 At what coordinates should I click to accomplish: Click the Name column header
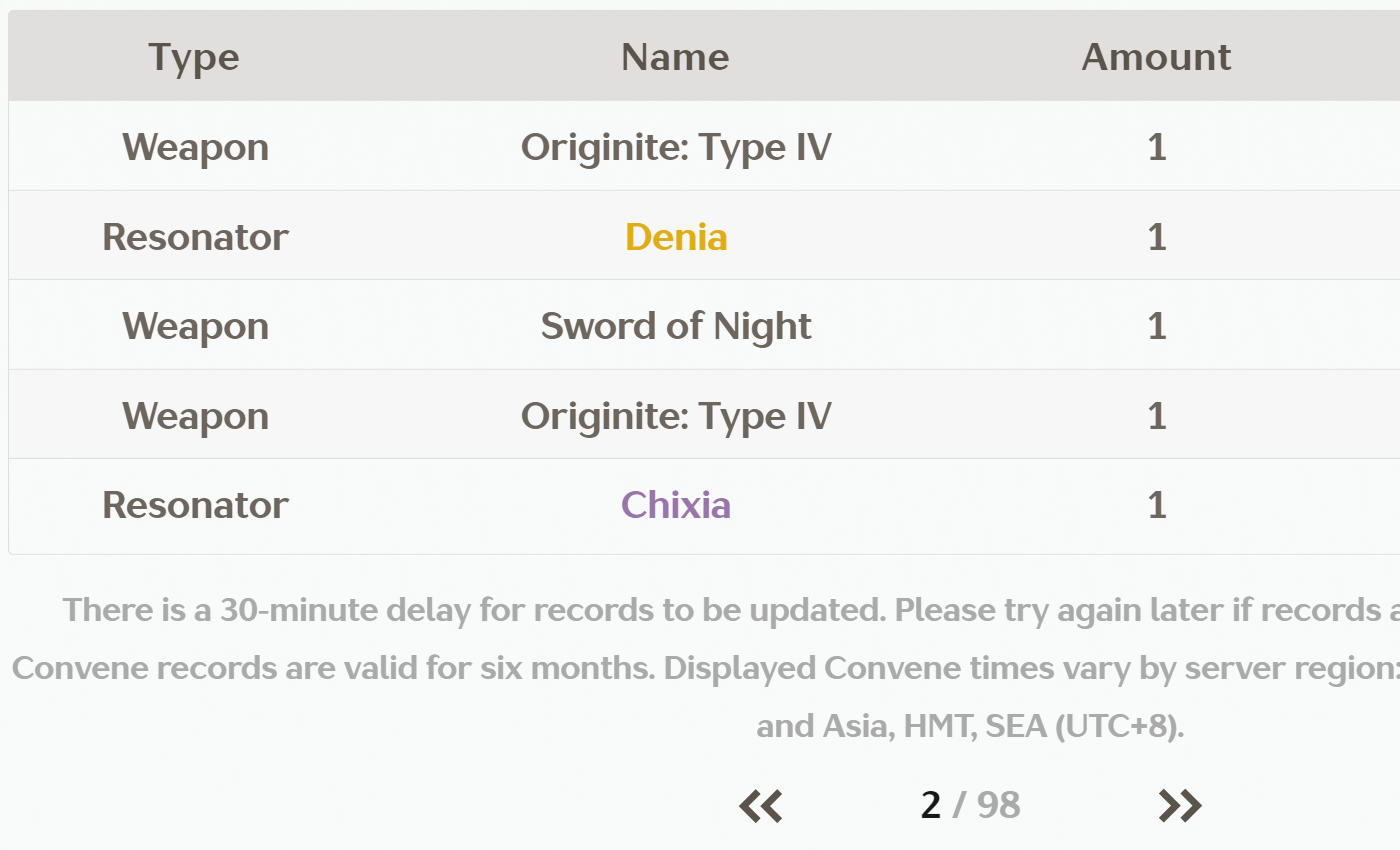pyautogui.click(x=675, y=57)
